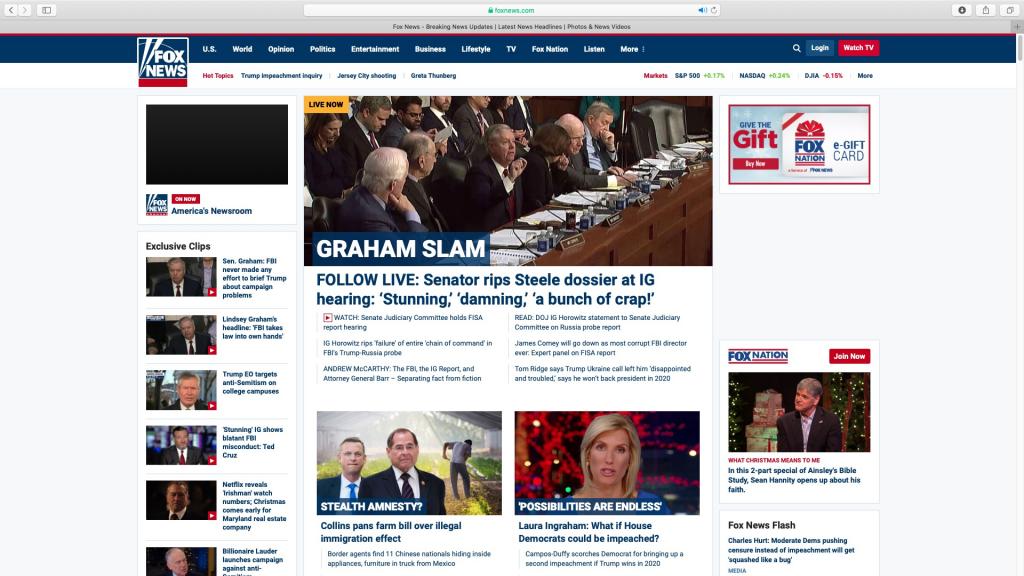Open the Laura Ingraham story image
The image size is (1024, 576).
[x=607, y=463]
